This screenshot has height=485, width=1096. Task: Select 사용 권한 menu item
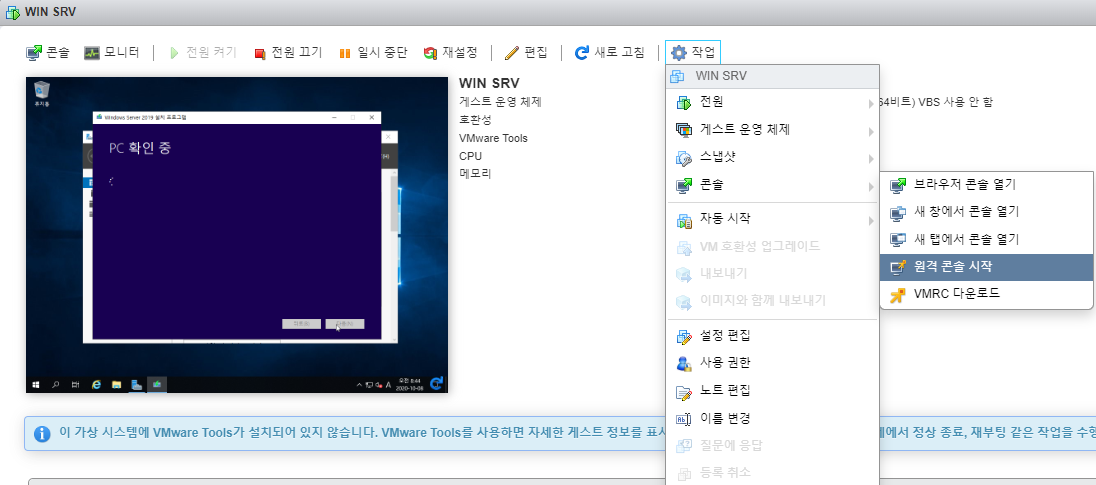772,363
